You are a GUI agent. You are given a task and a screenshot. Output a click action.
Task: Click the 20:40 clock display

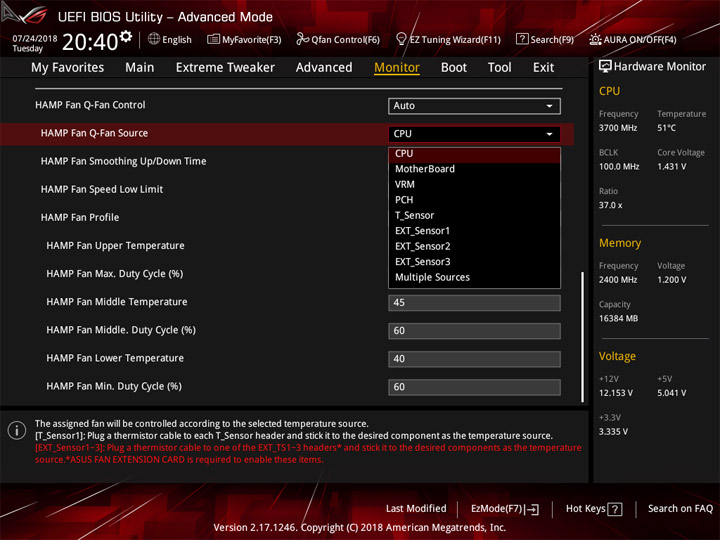coord(90,42)
